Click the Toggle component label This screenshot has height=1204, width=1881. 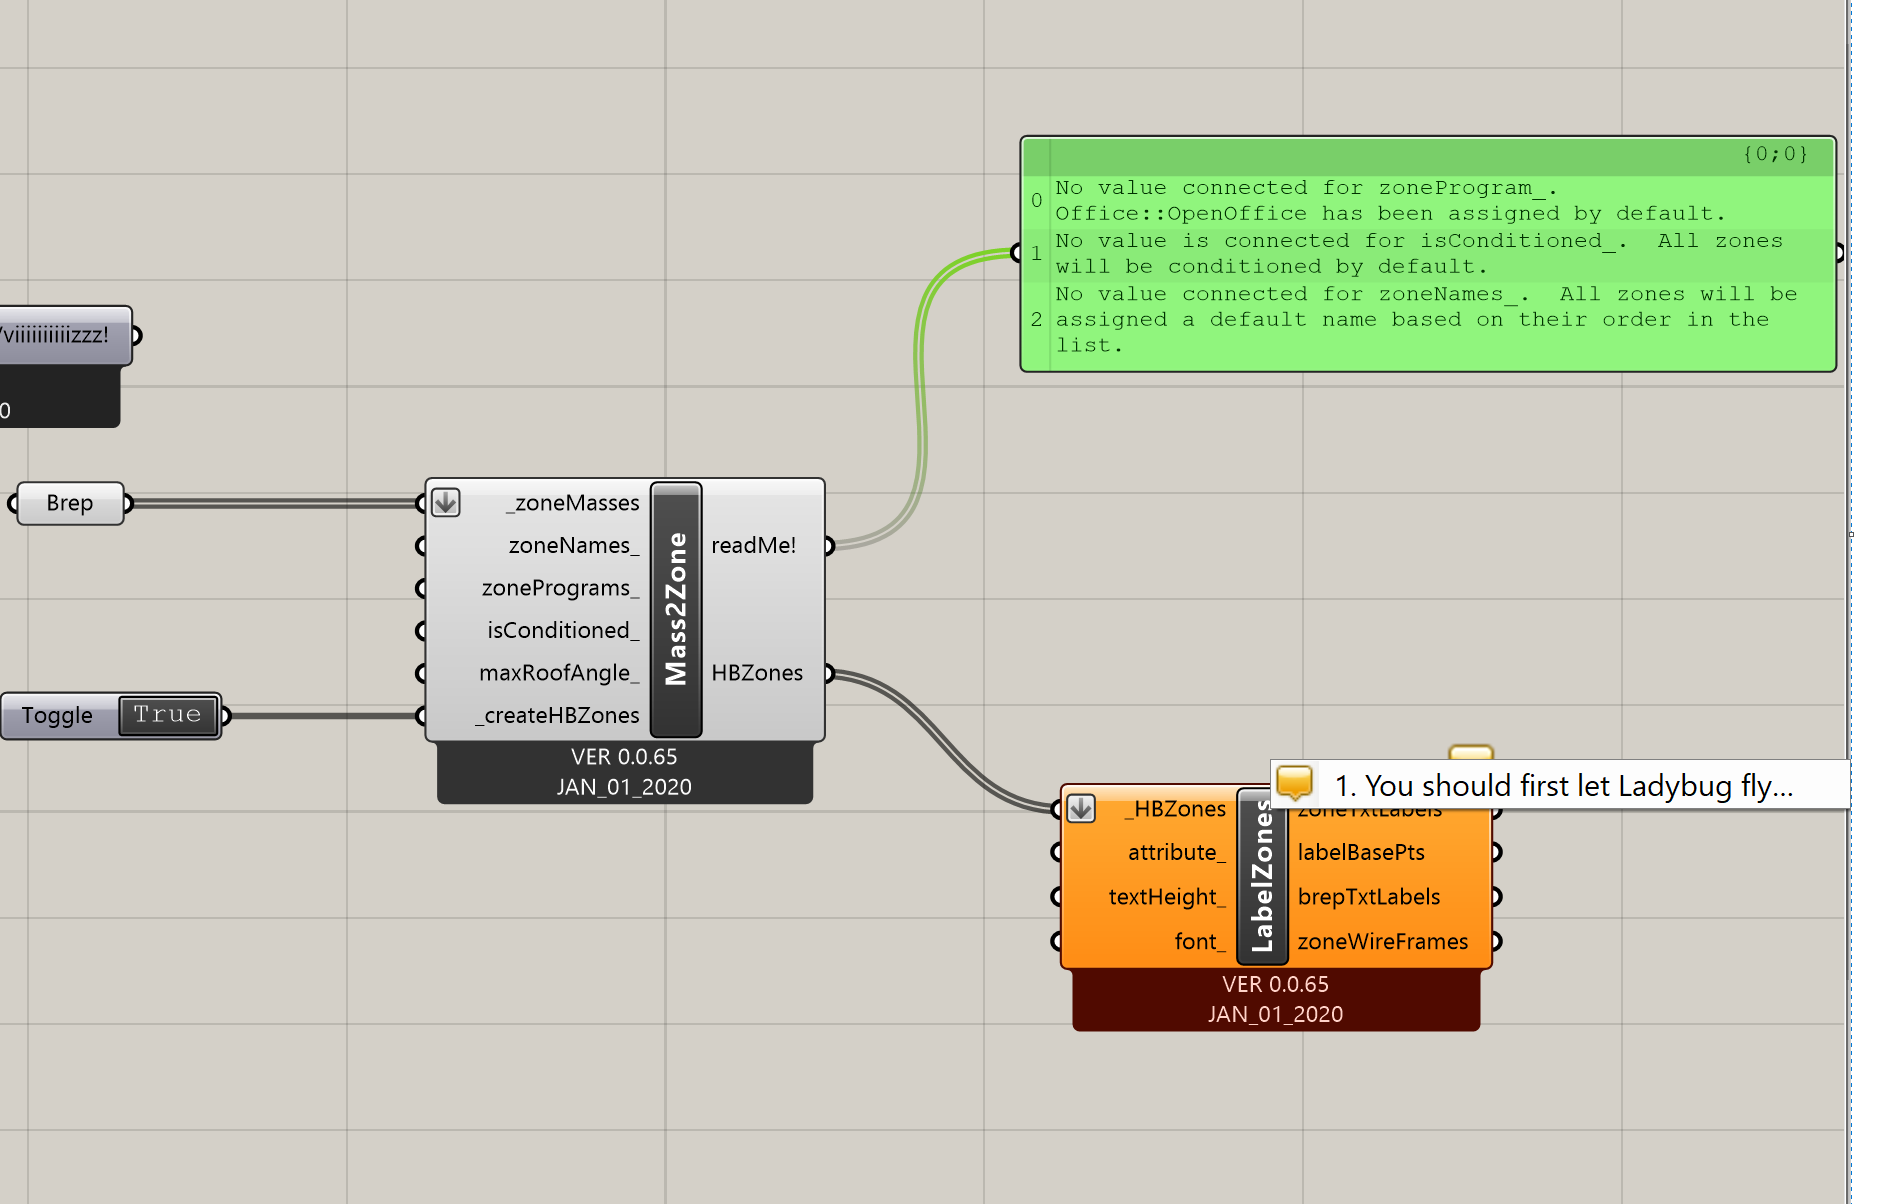57,716
